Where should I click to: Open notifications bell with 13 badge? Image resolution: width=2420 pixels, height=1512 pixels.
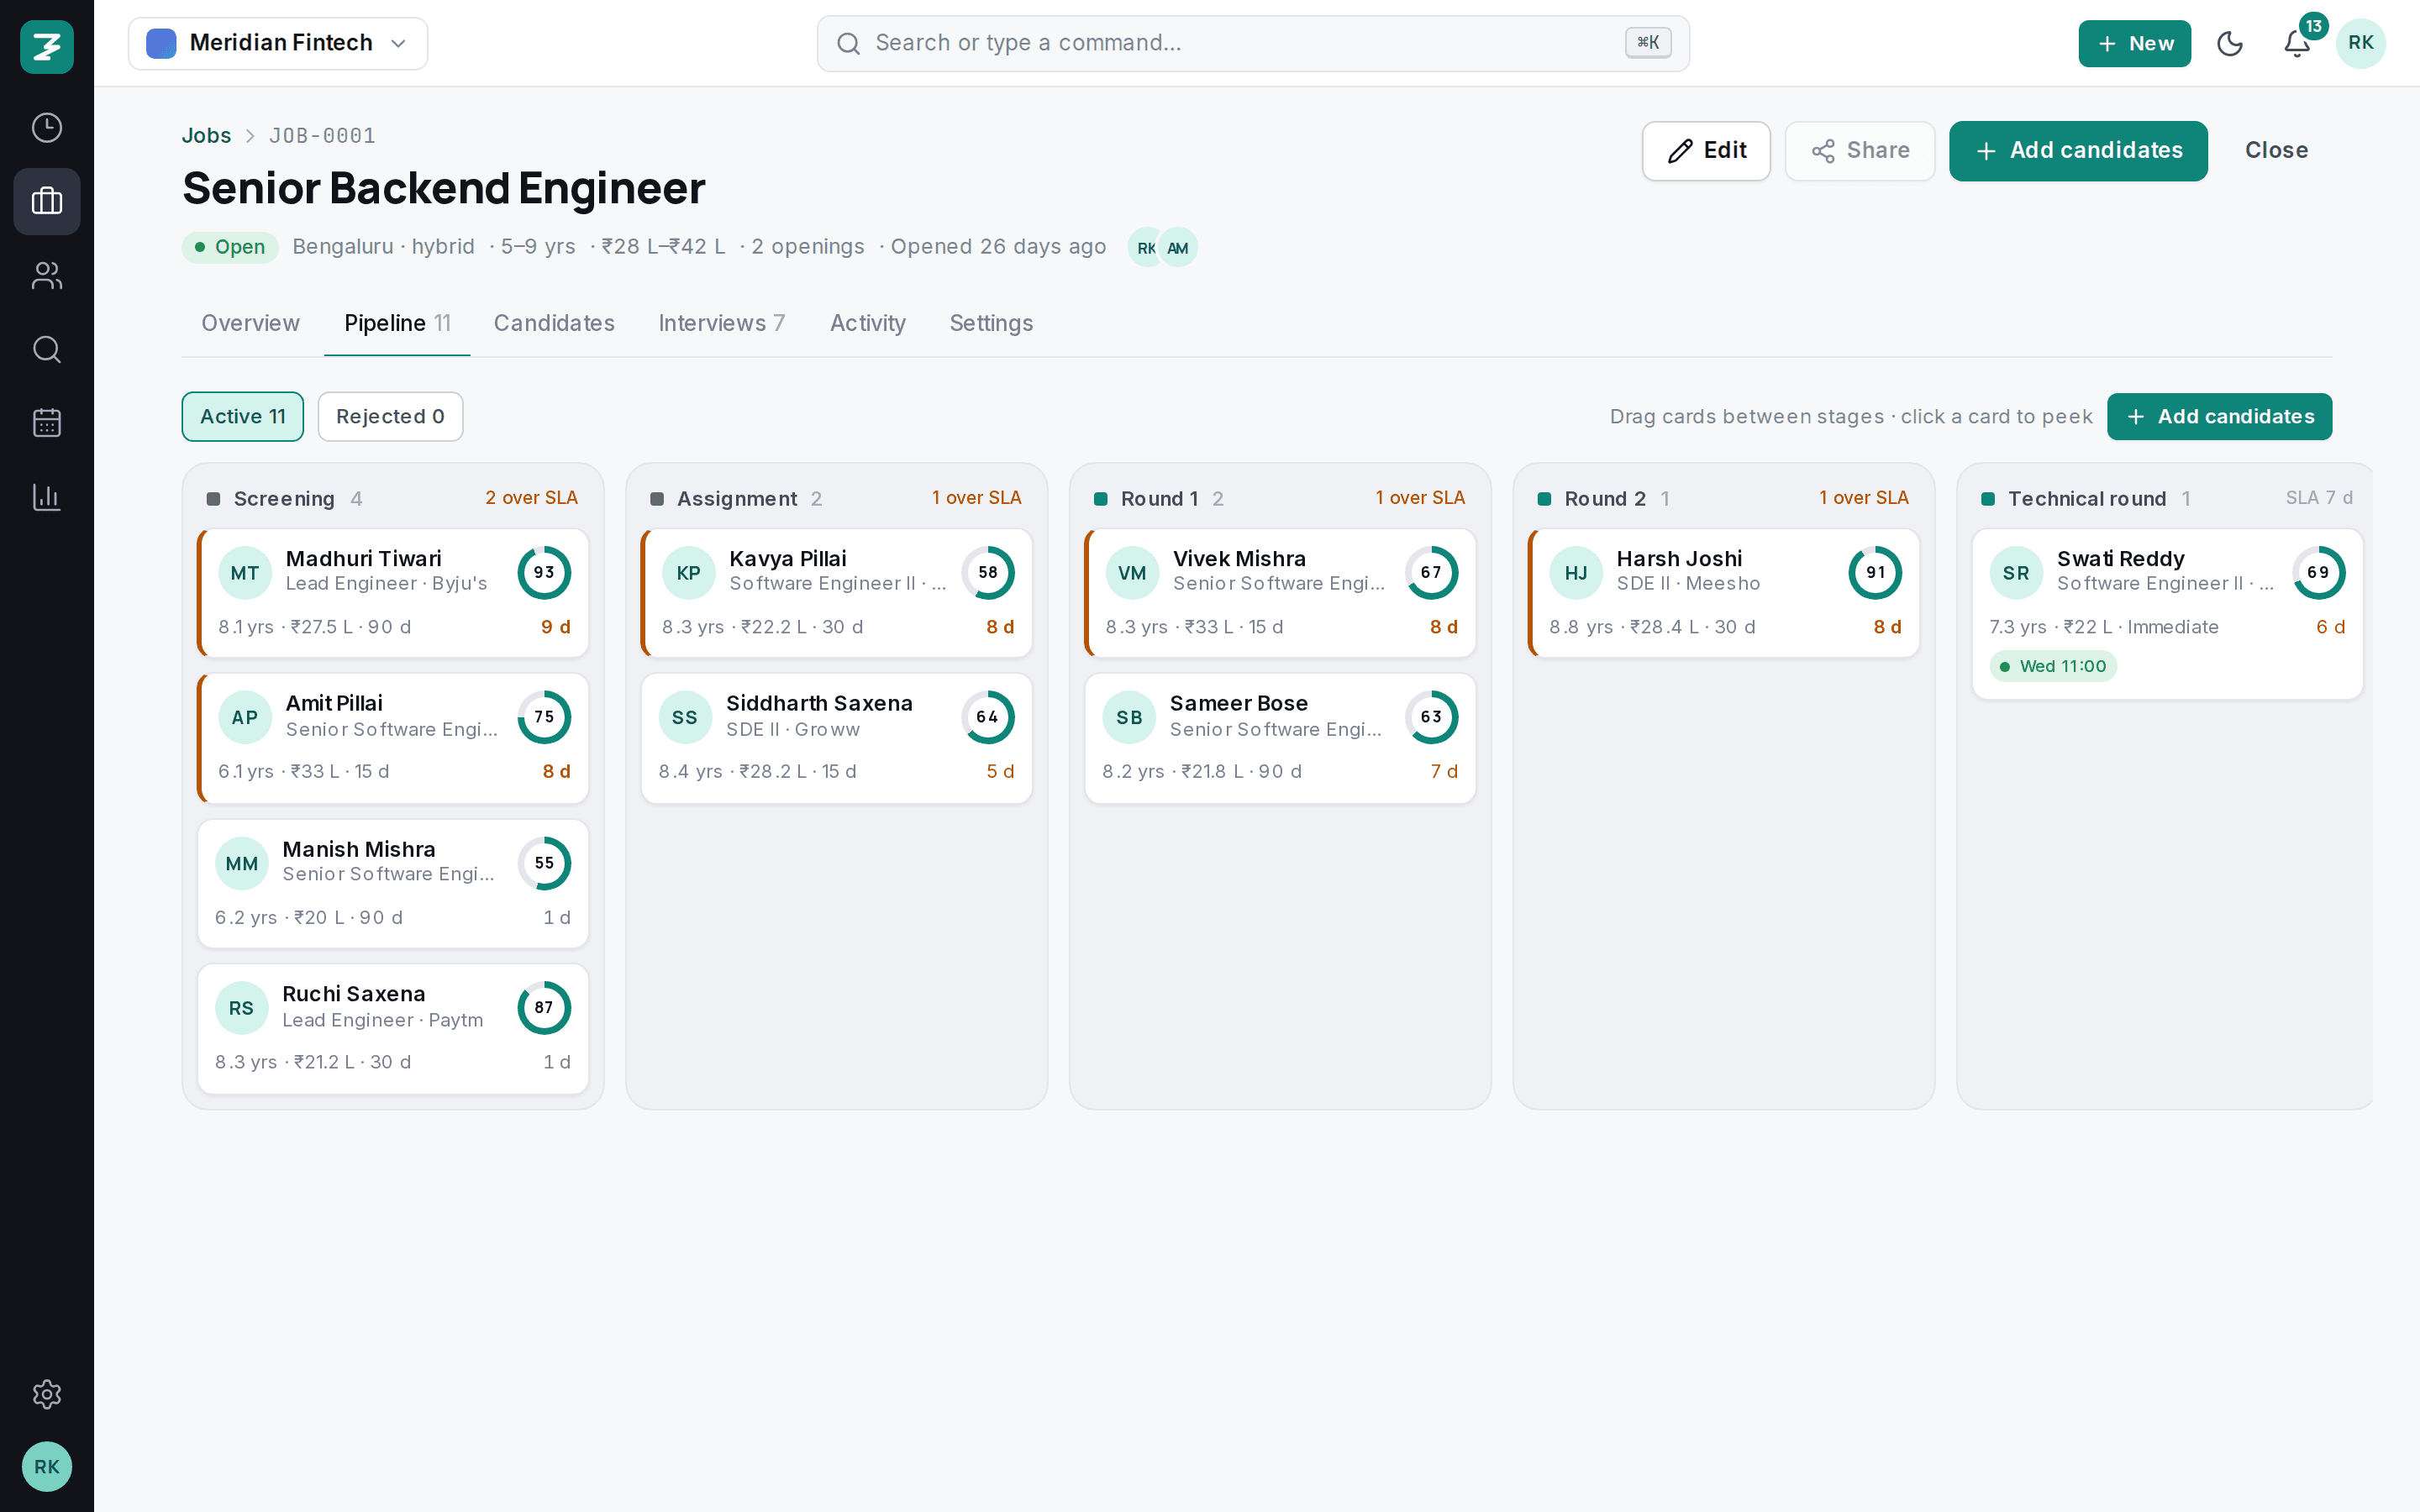[x=2297, y=43]
